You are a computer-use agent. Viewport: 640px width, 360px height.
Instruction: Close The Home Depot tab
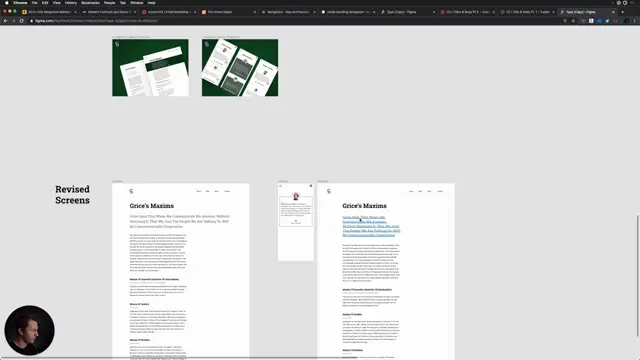coord(255,12)
